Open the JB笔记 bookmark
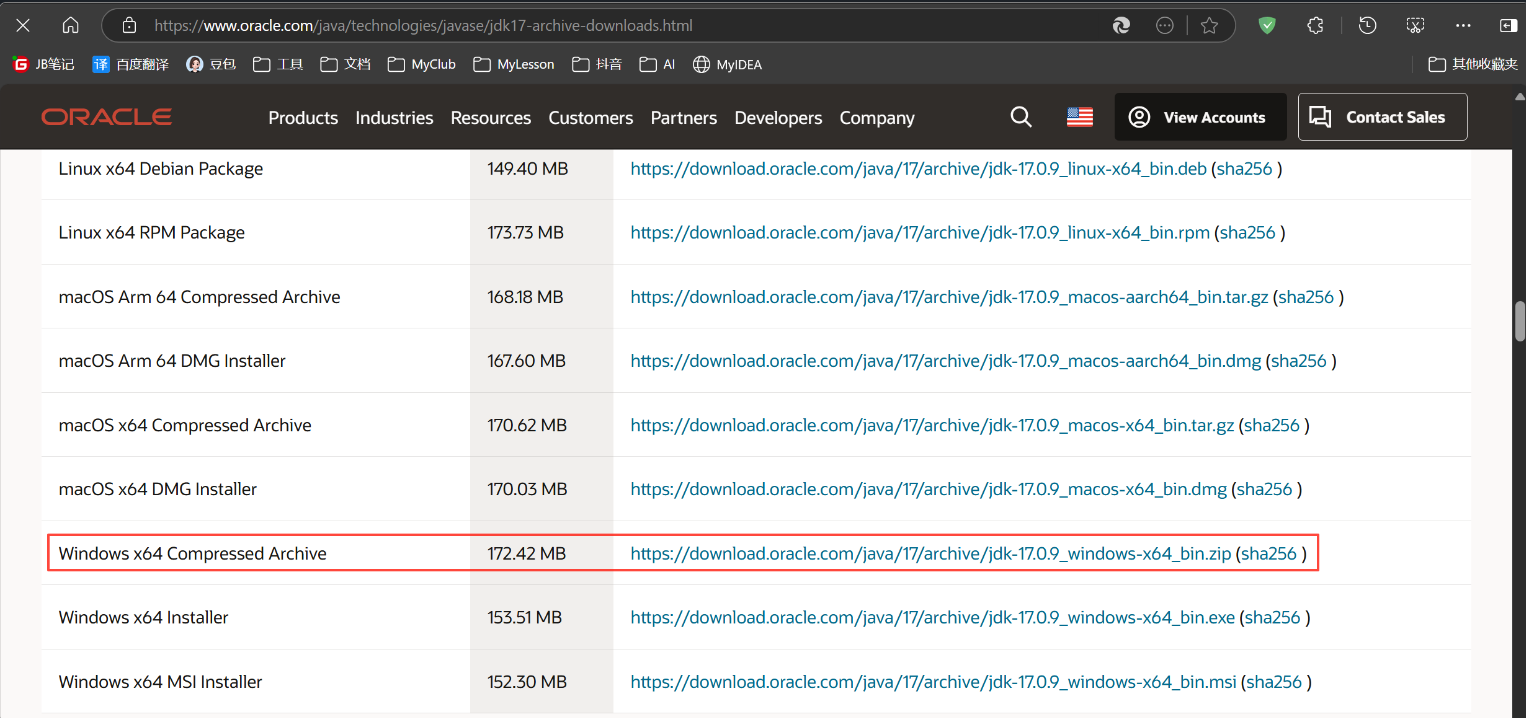The image size is (1526, 718). tap(43, 64)
